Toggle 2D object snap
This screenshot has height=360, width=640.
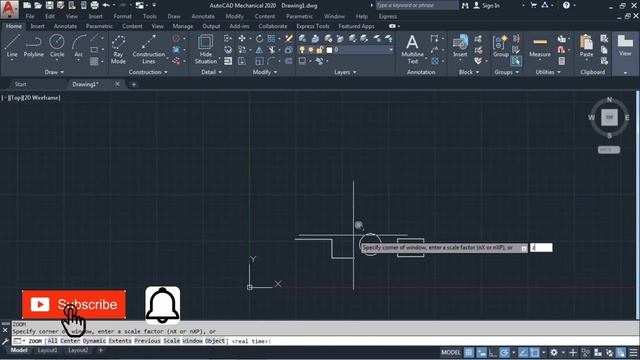(534, 352)
